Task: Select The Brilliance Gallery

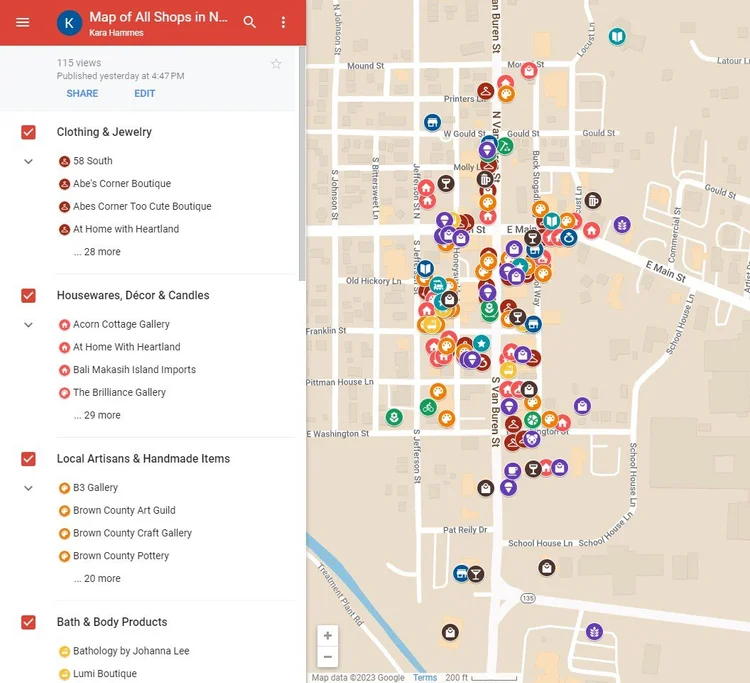Action: point(119,393)
